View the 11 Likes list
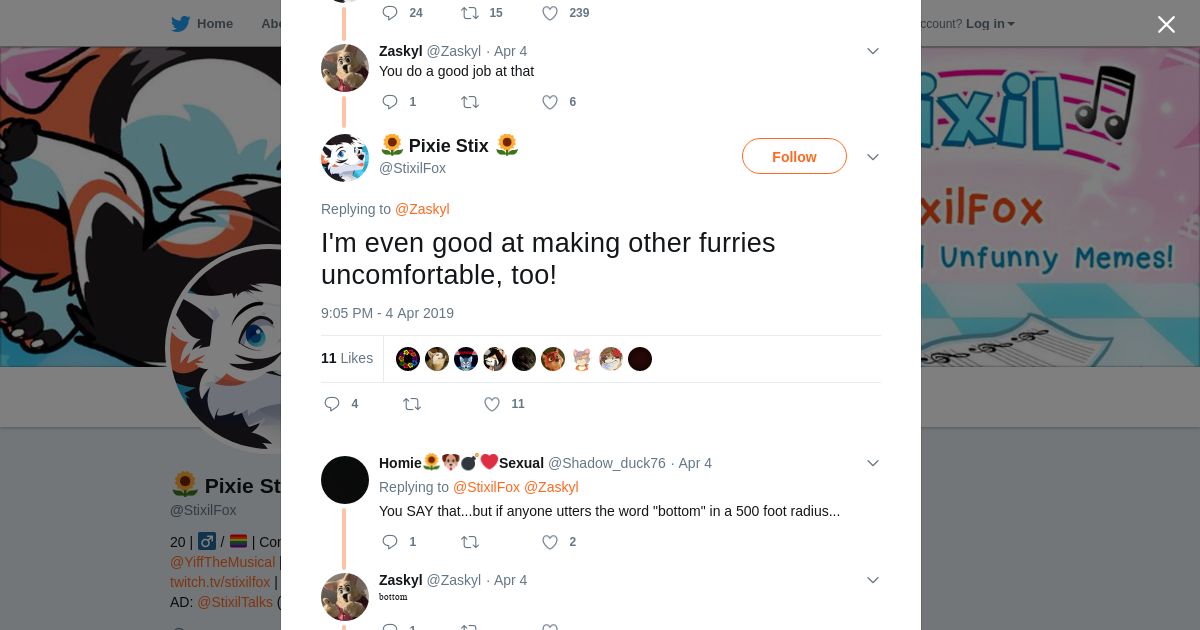1200x630 pixels. point(347,358)
